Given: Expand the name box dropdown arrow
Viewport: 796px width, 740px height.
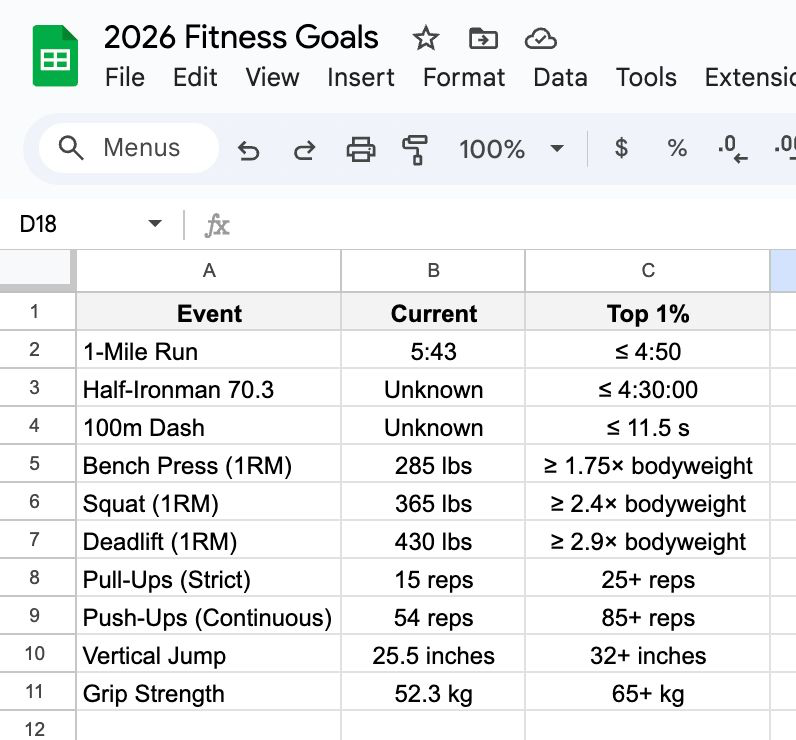Looking at the screenshot, I should (154, 223).
